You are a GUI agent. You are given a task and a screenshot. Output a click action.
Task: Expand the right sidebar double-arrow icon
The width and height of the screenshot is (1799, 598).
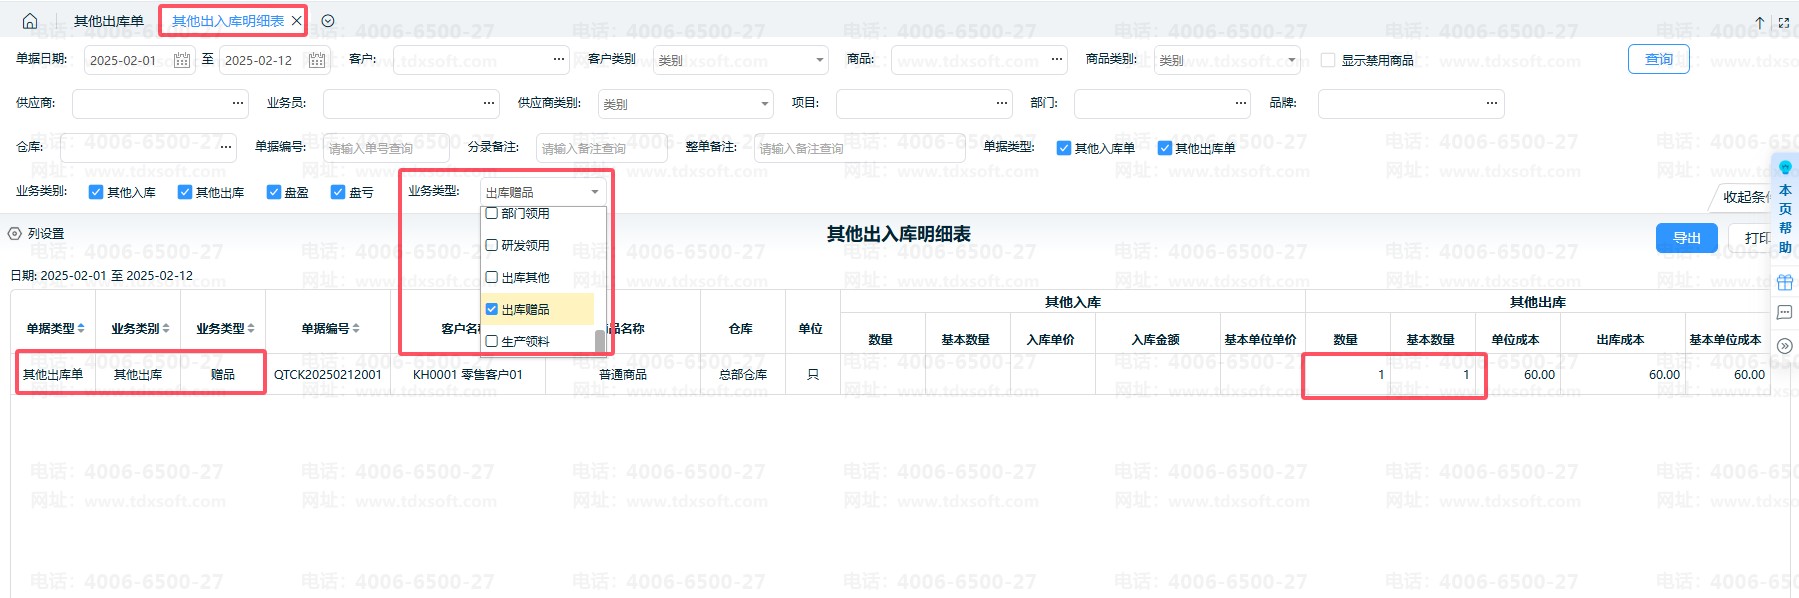1785,346
